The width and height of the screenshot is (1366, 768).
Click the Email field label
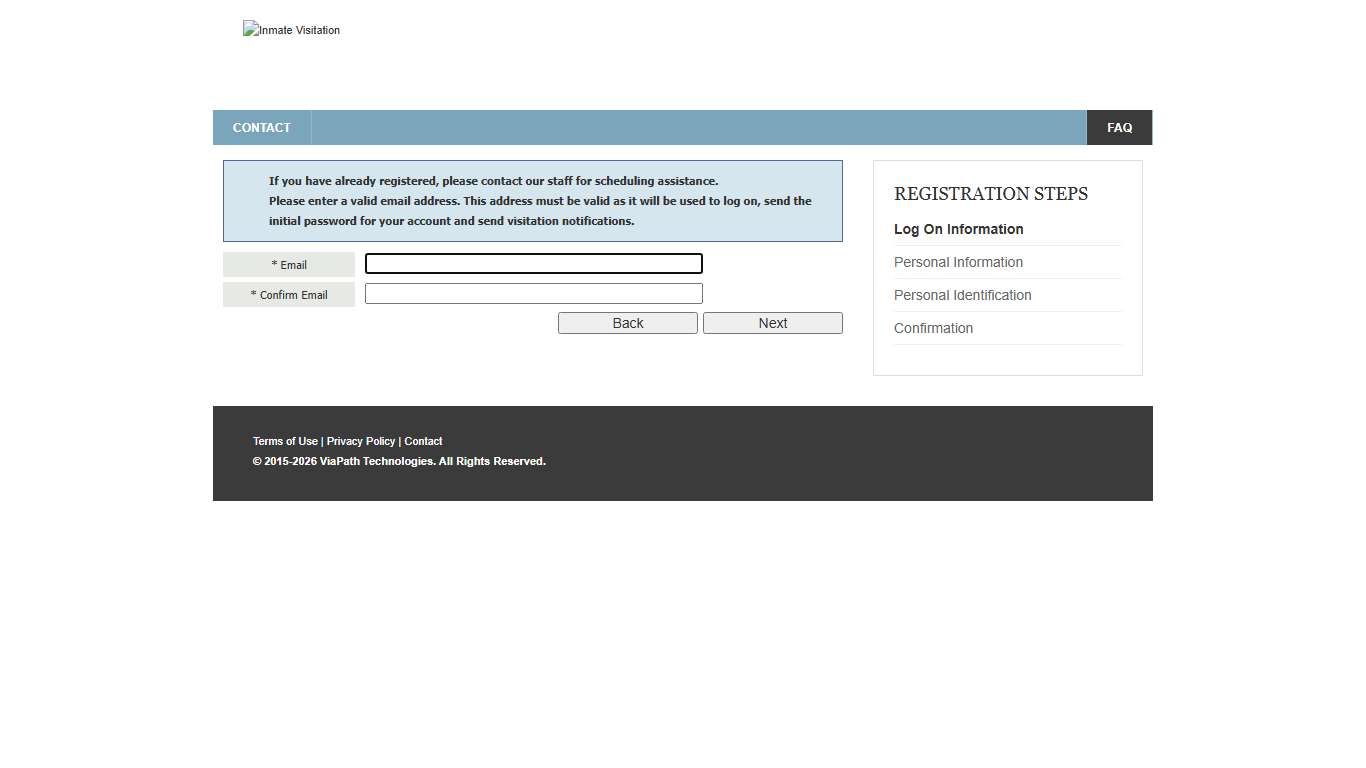(288, 264)
